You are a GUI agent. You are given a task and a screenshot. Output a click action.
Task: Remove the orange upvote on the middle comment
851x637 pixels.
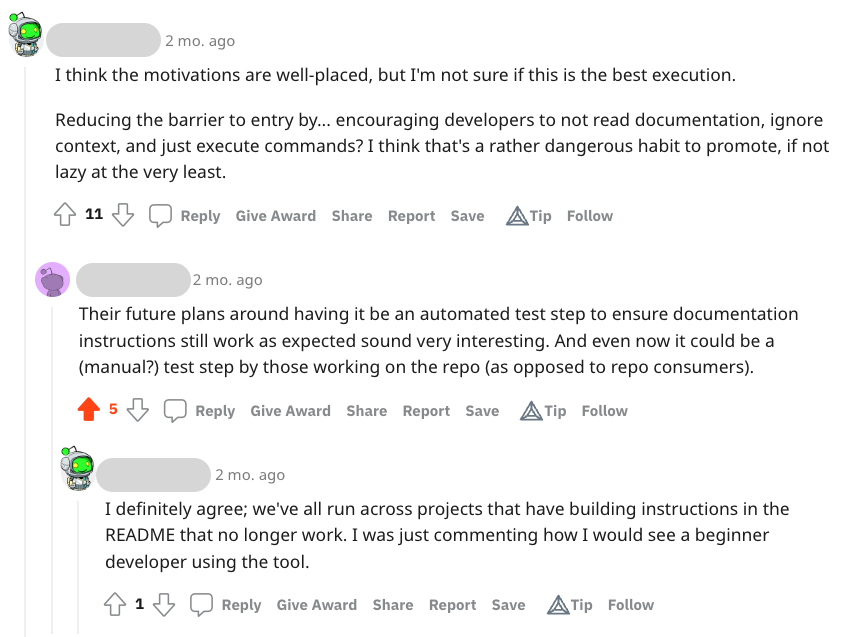click(x=89, y=410)
